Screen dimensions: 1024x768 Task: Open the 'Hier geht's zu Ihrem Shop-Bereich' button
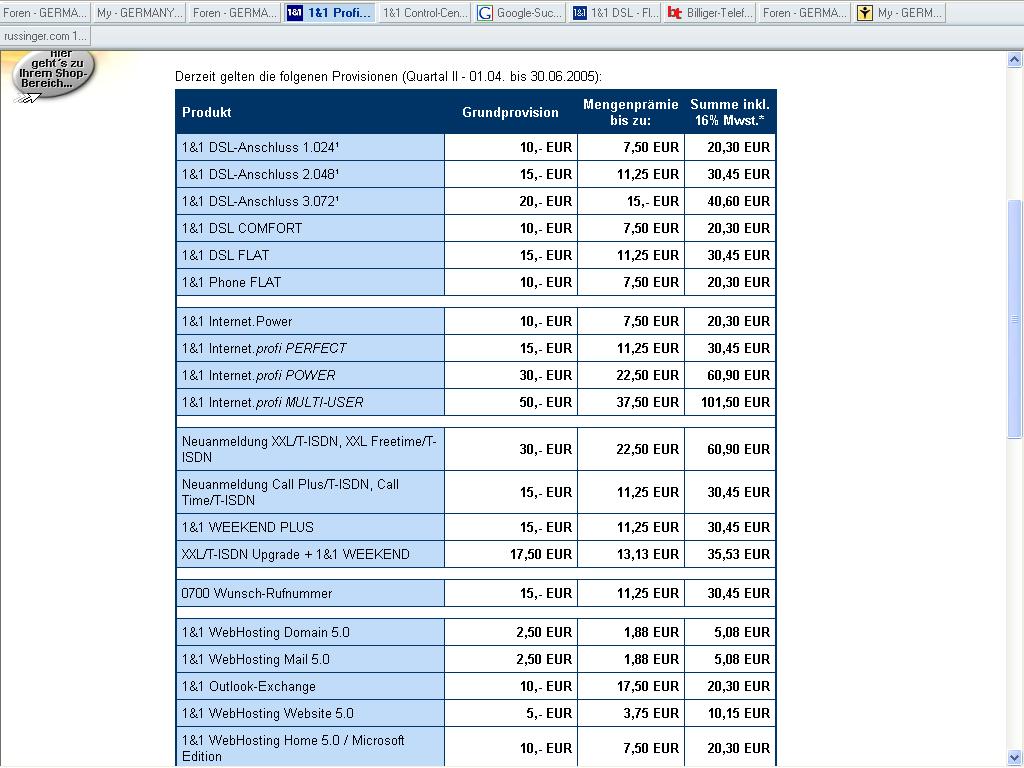pyautogui.click(x=53, y=74)
